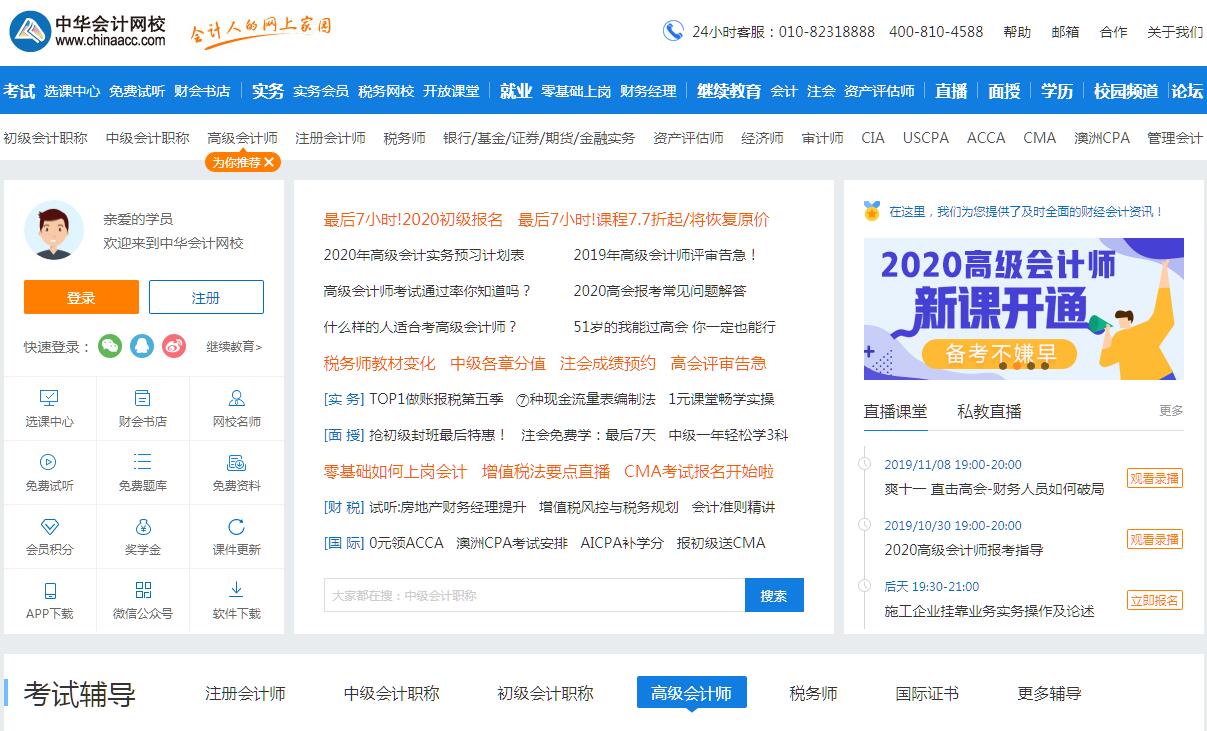Open the 财会书店 bookstore icon
Screen dimensions: 1207x731
[x=142, y=398]
